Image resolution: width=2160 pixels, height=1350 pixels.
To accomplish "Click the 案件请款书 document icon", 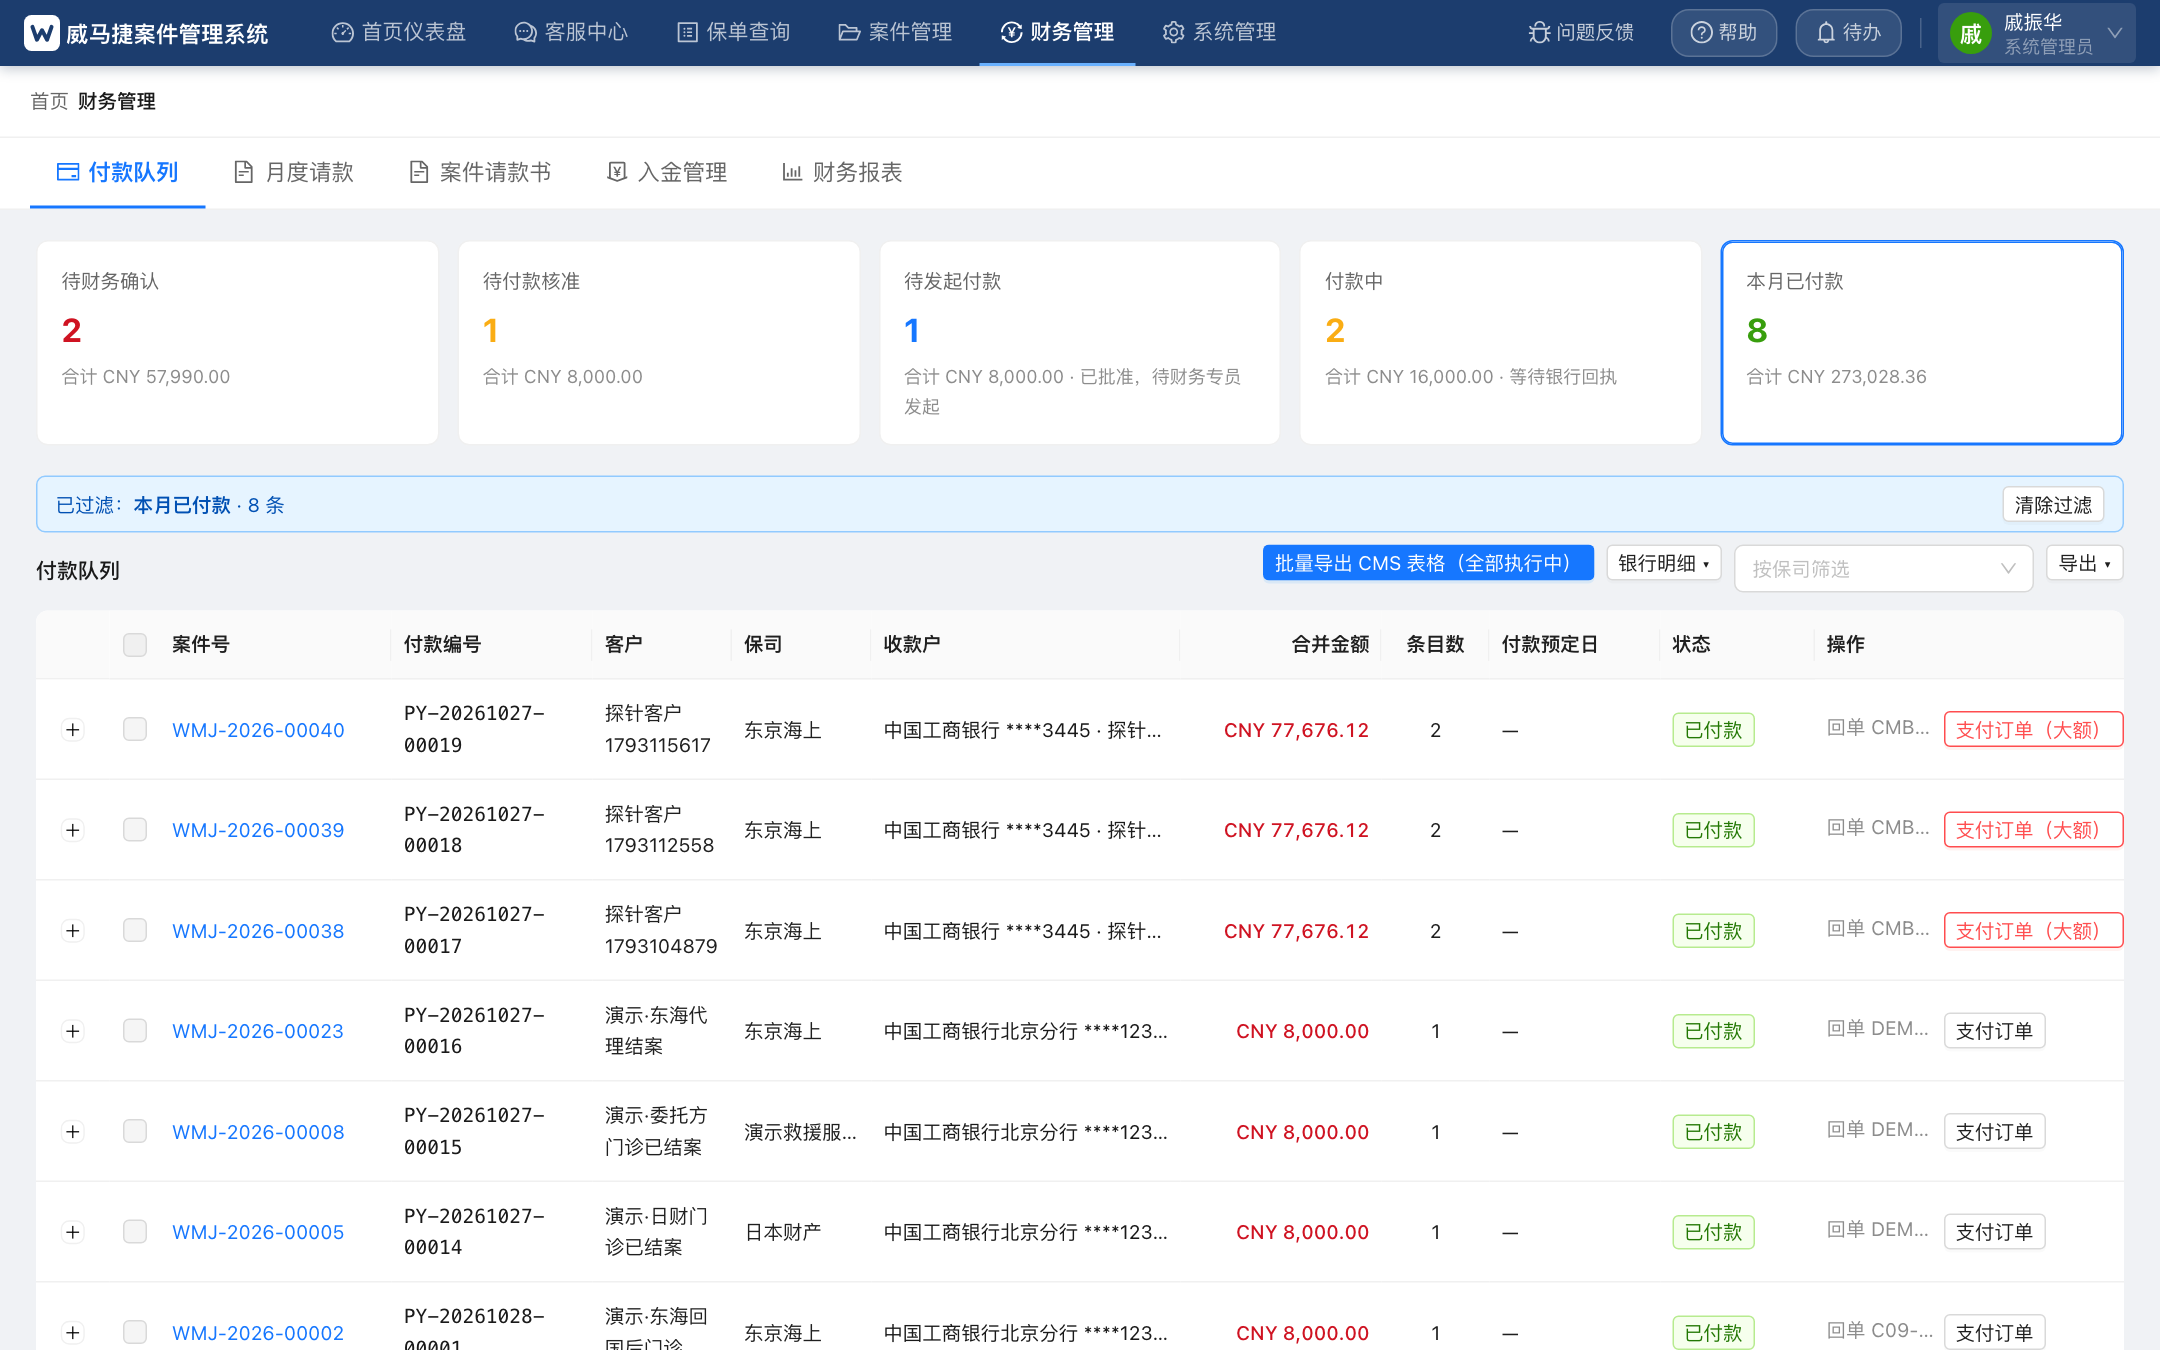I will (419, 172).
